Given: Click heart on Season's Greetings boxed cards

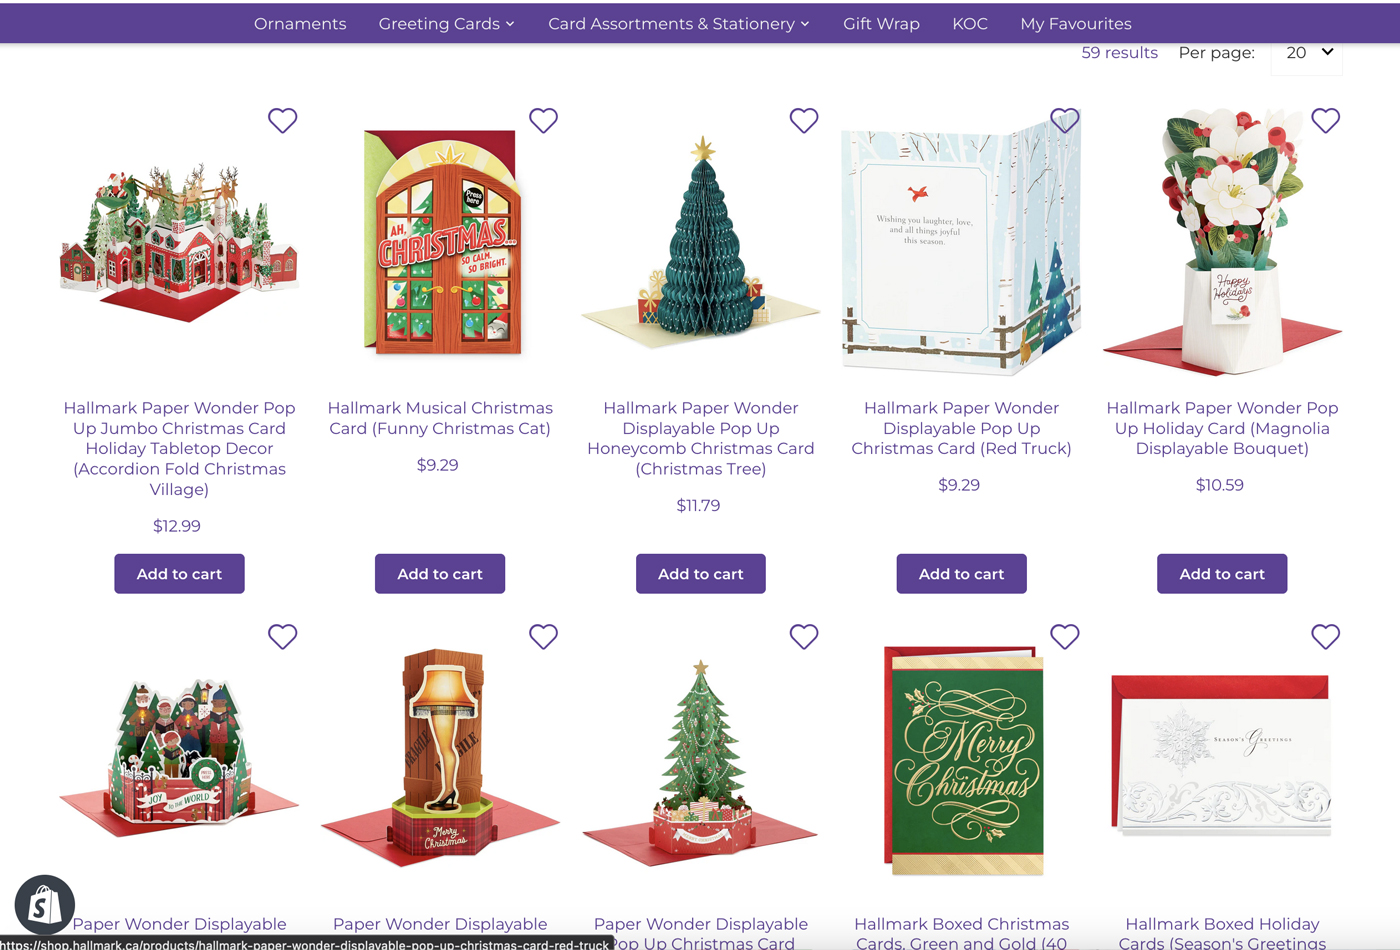Looking at the screenshot, I should (1326, 636).
